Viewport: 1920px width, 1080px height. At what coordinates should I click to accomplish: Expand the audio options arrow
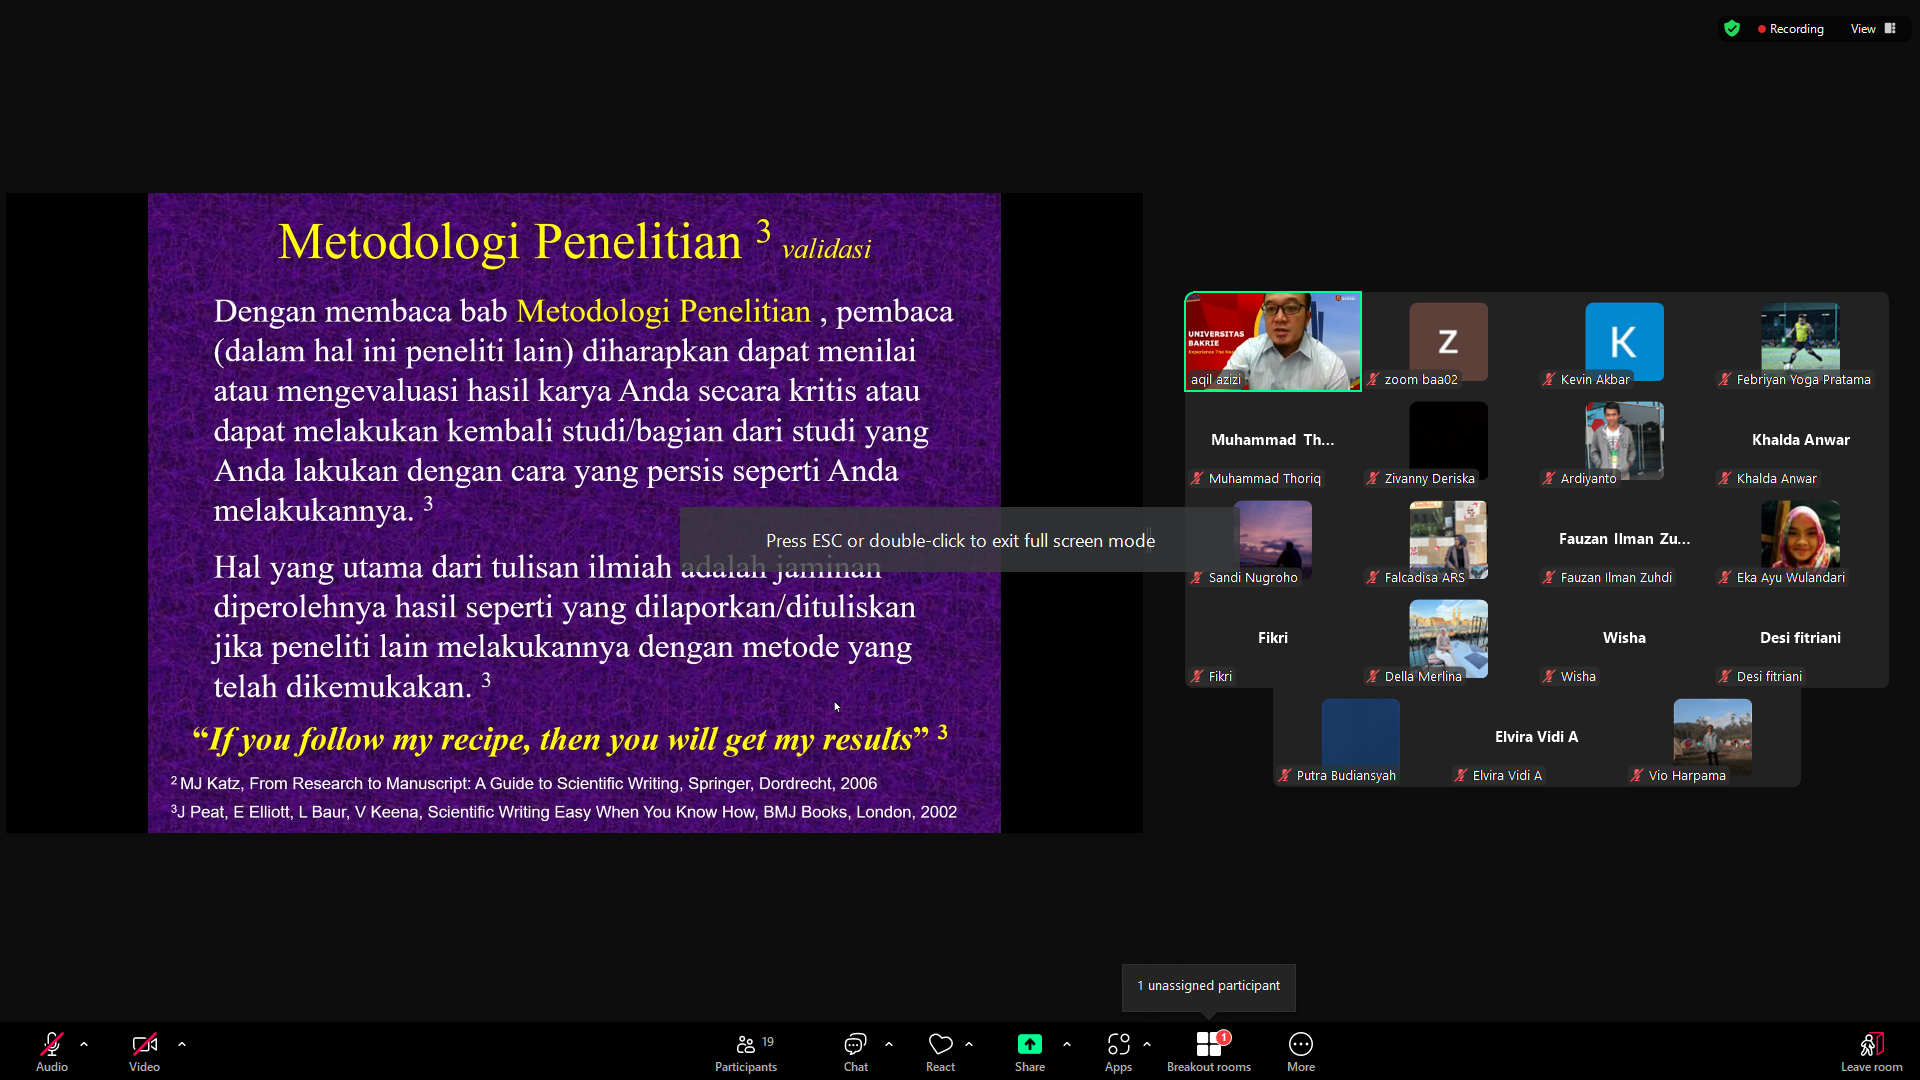pyautogui.click(x=84, y=1044)
